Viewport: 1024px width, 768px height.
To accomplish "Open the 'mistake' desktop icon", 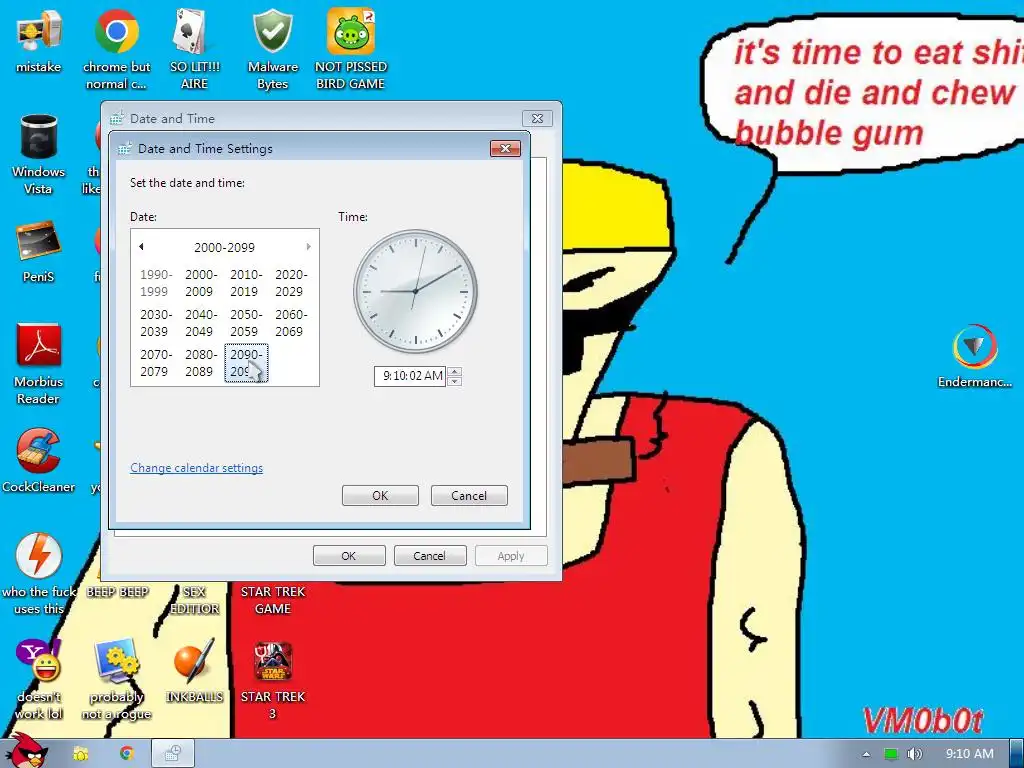I will [39, 41].
